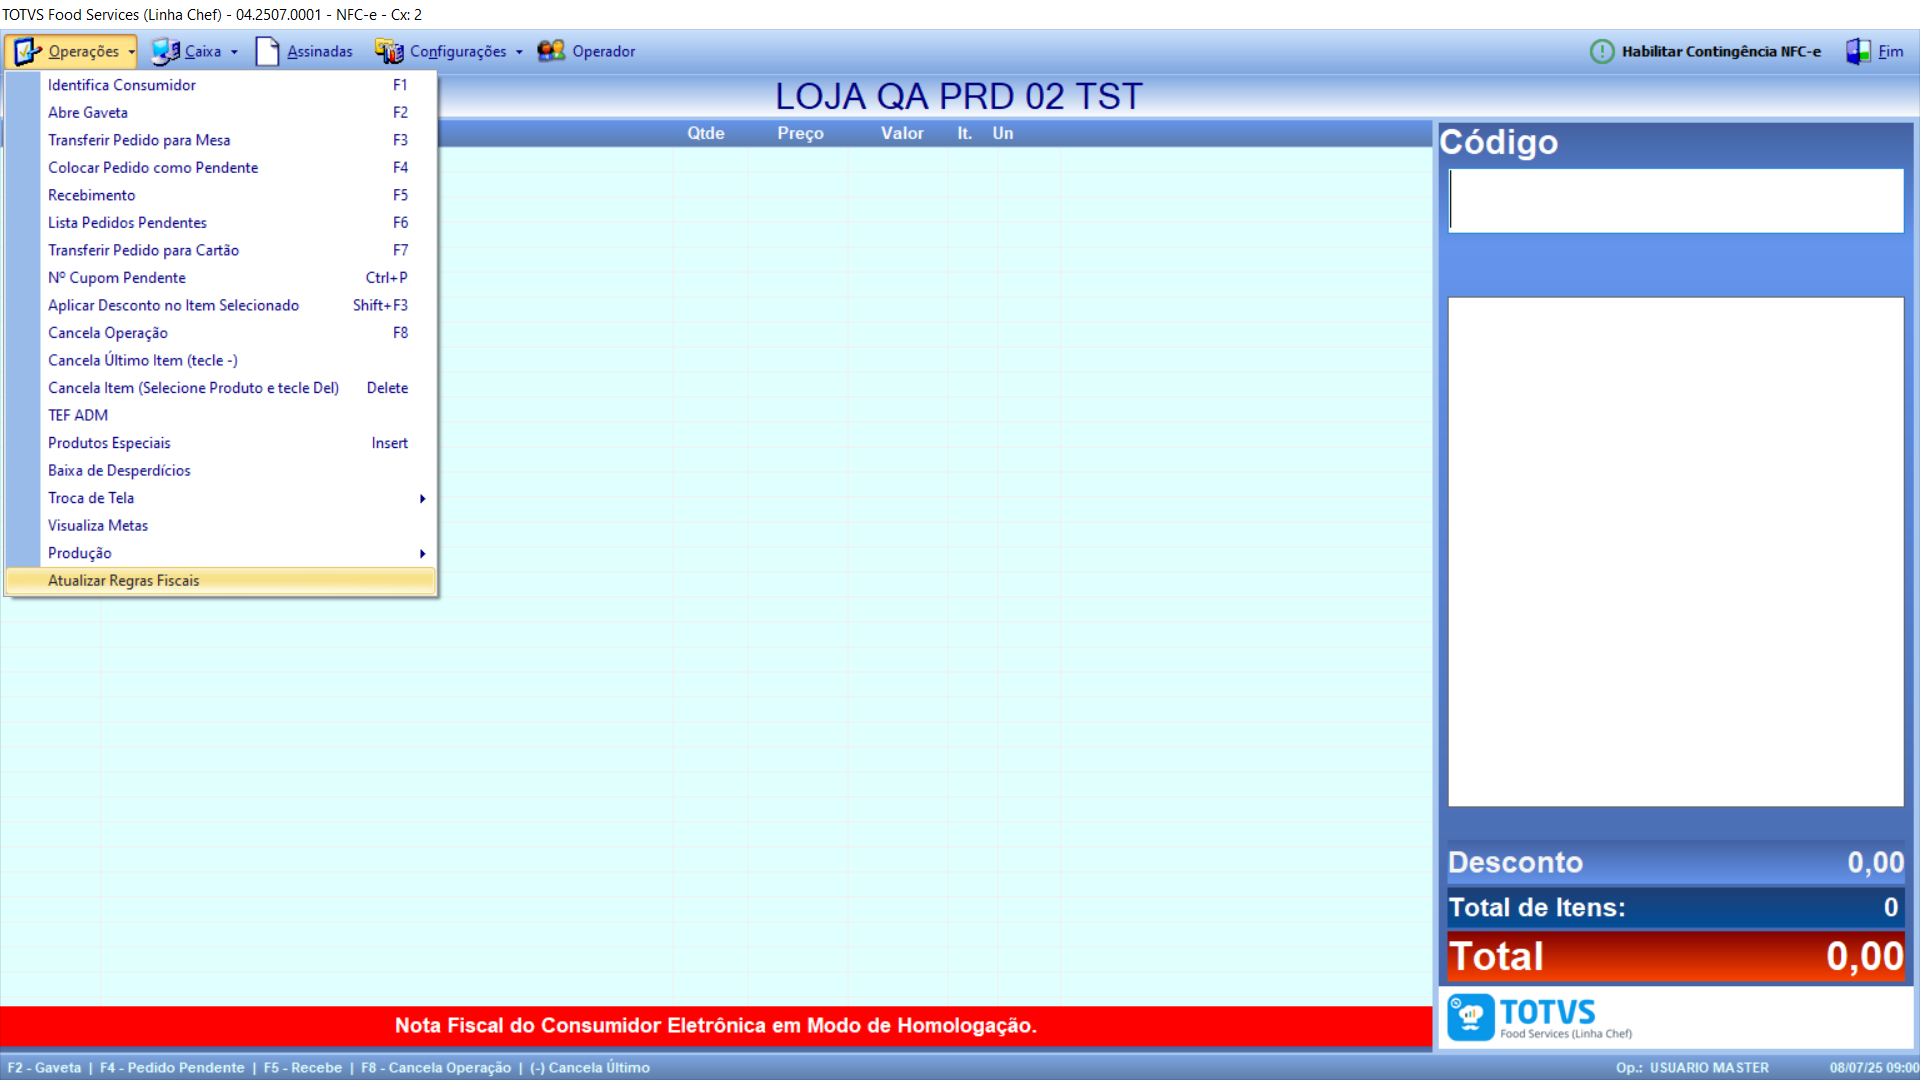Click the Caixa computer icon
Image resolution: width=1920 pixels, height=1080 pixels.
tap(165, 51)
